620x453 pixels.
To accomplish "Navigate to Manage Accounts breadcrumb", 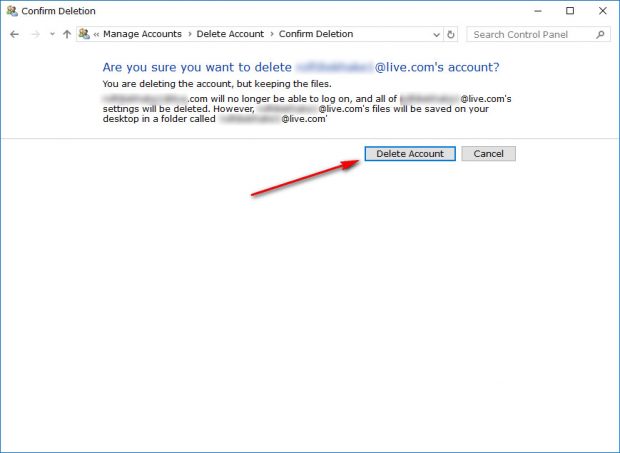I will click(142, 34).
